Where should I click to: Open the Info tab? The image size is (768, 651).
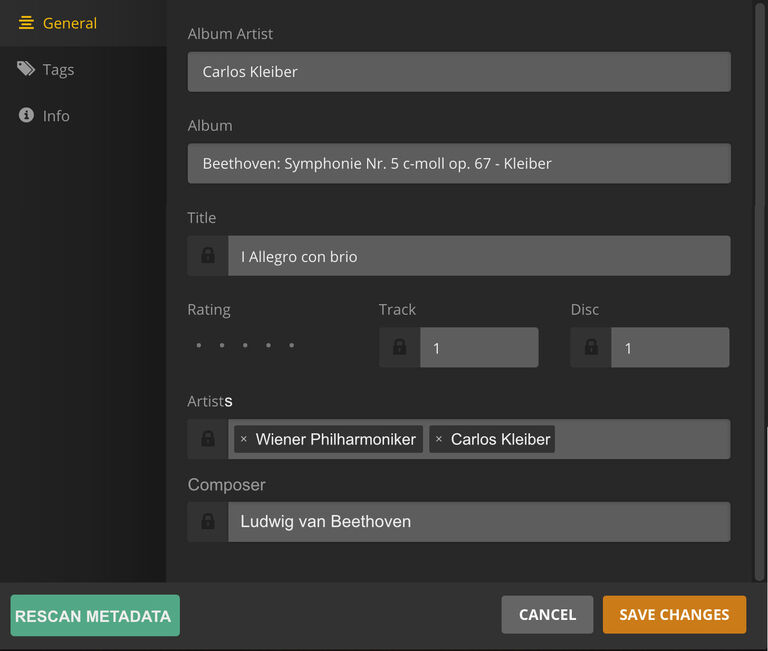point(83,116)
